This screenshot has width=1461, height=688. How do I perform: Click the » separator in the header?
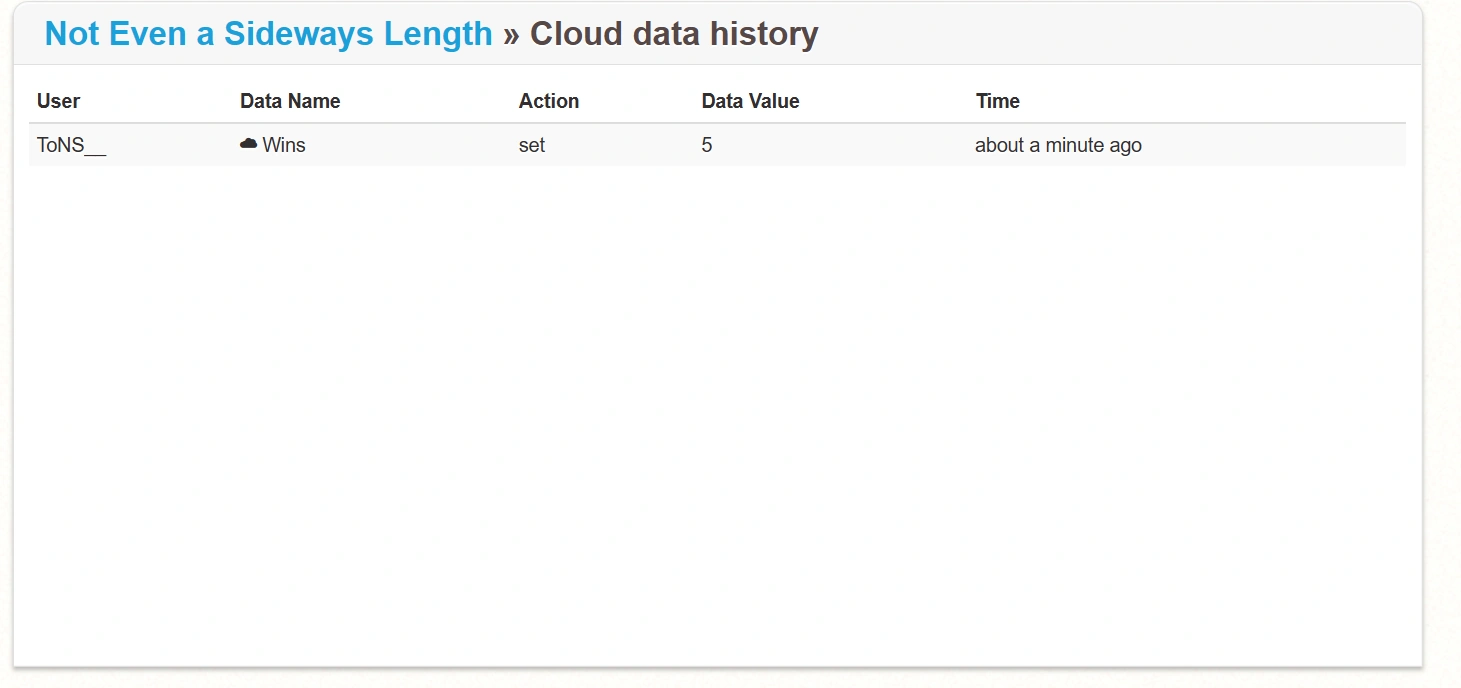[512, 33]
